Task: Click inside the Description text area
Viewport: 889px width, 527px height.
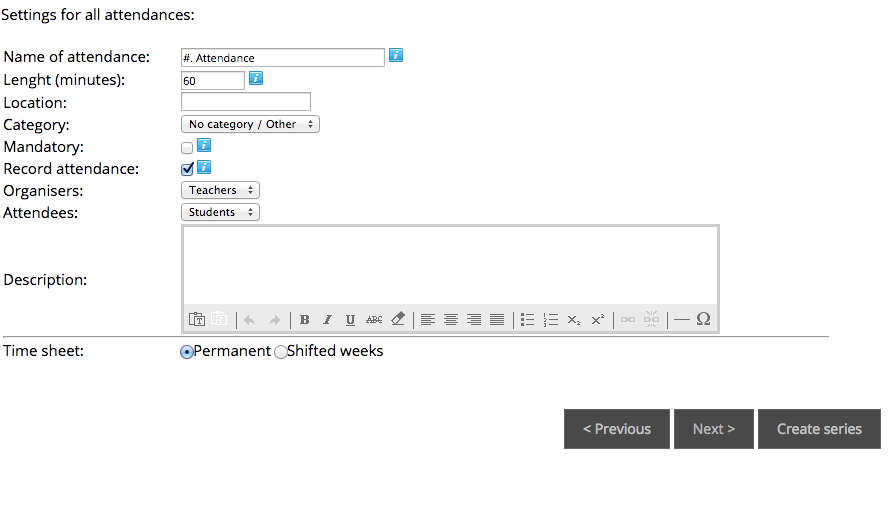Action: tap(450, 266)
